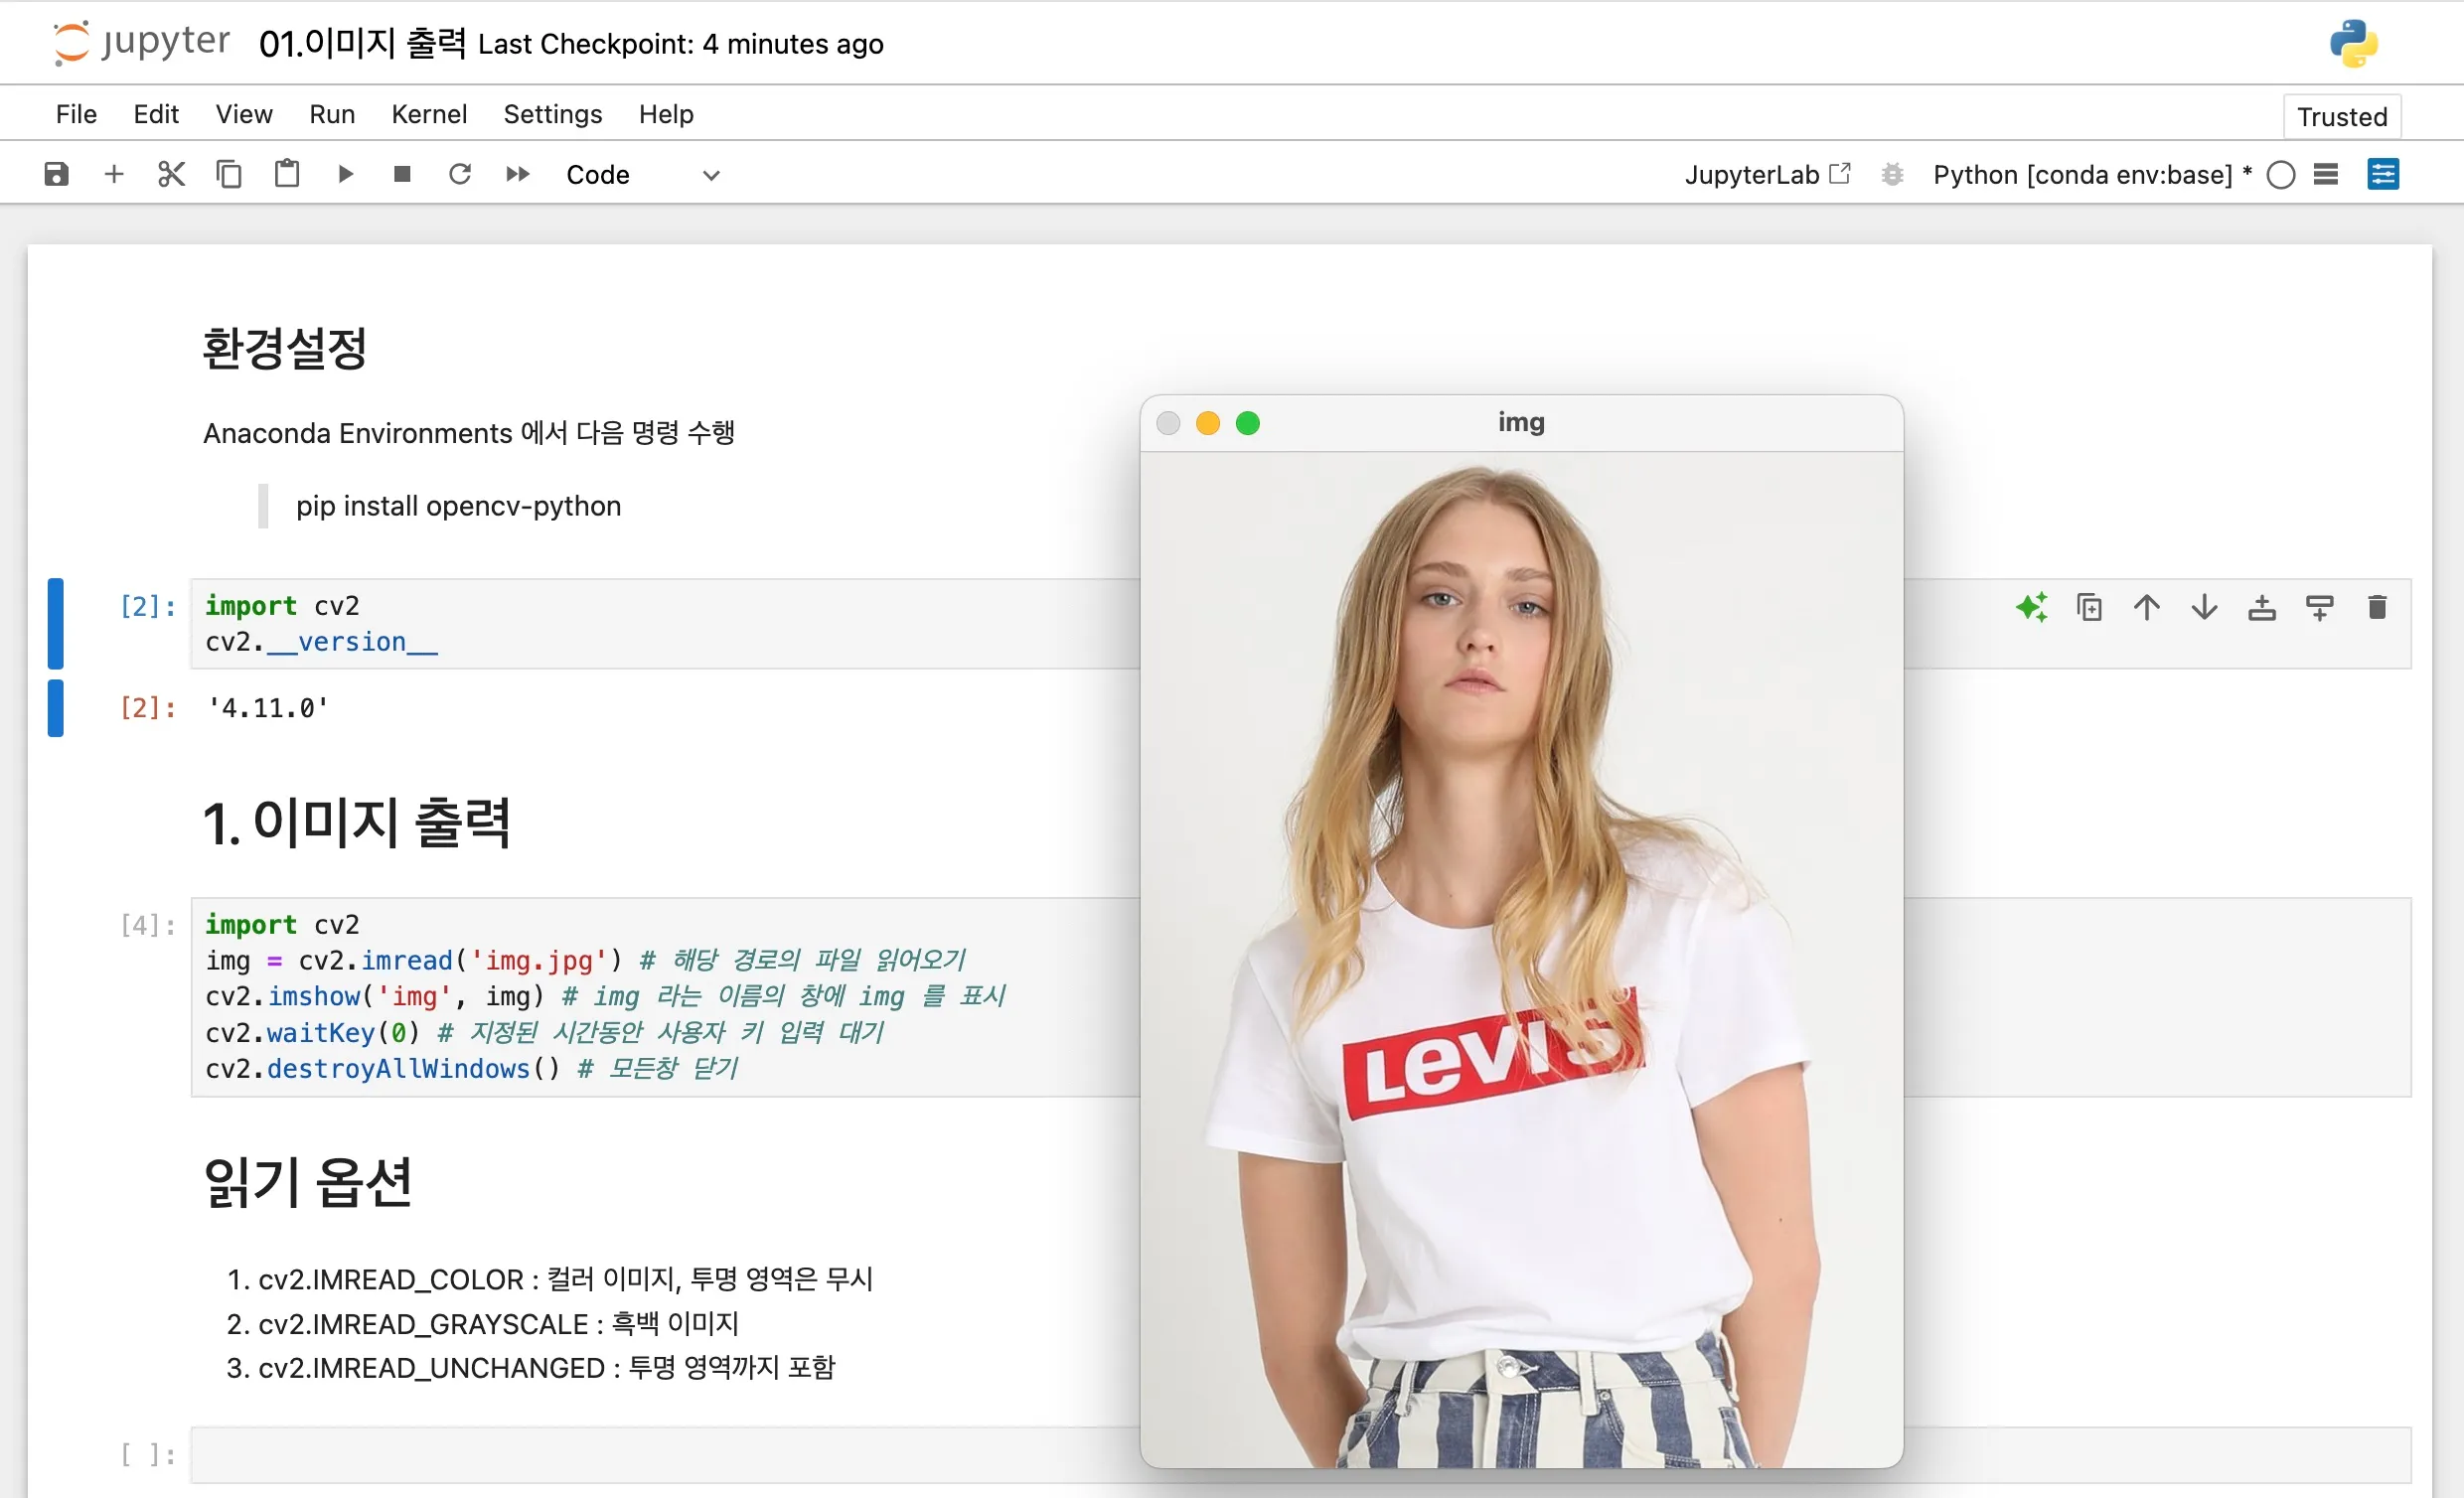Switch kernel via Python [conda env:base]
The width and height of the screenshot is (2464, 1498).
(2092, 175)
